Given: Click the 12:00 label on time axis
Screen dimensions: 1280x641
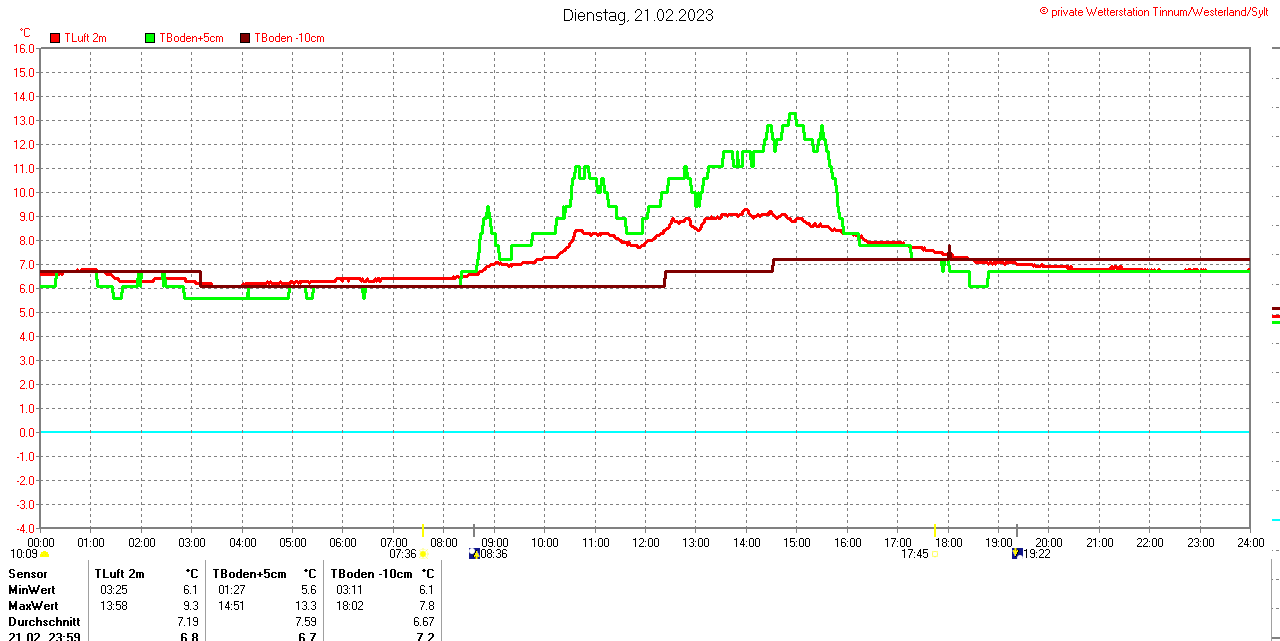Looking at the screenshot, I should (645, 543).
